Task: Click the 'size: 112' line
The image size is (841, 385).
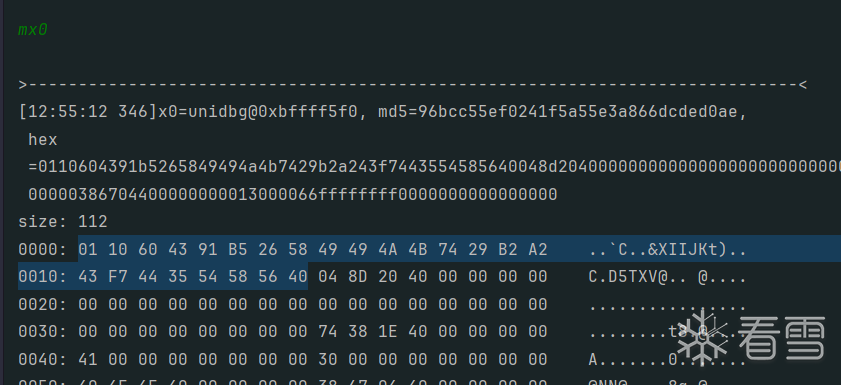Action: pyautogui.click(x=63, y=221)
